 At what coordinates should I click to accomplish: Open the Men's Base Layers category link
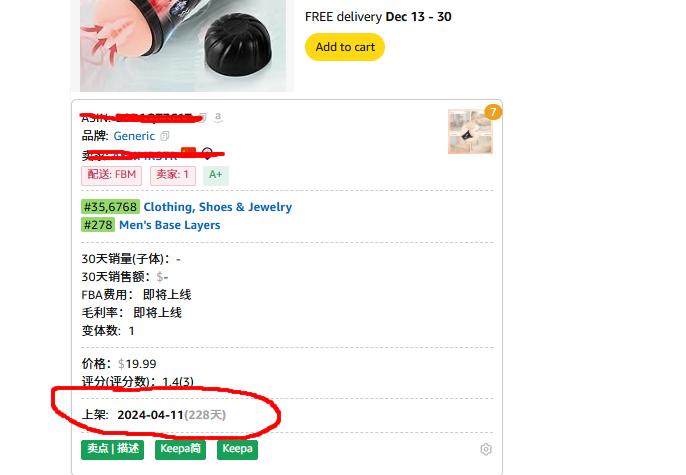[169, 225]
